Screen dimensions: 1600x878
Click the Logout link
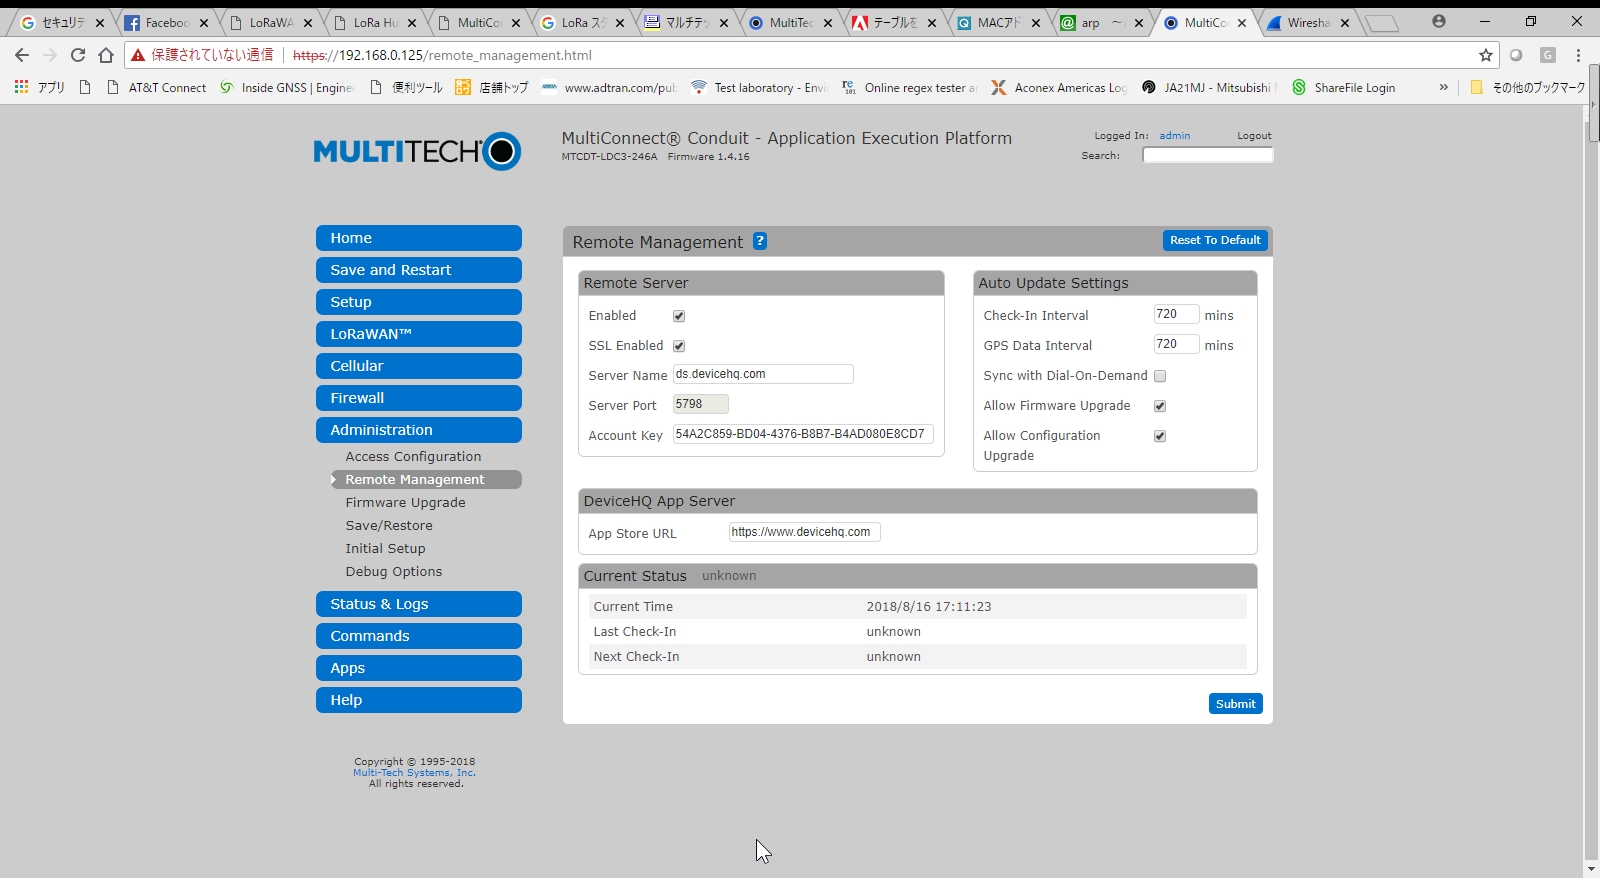[1254, 135]
